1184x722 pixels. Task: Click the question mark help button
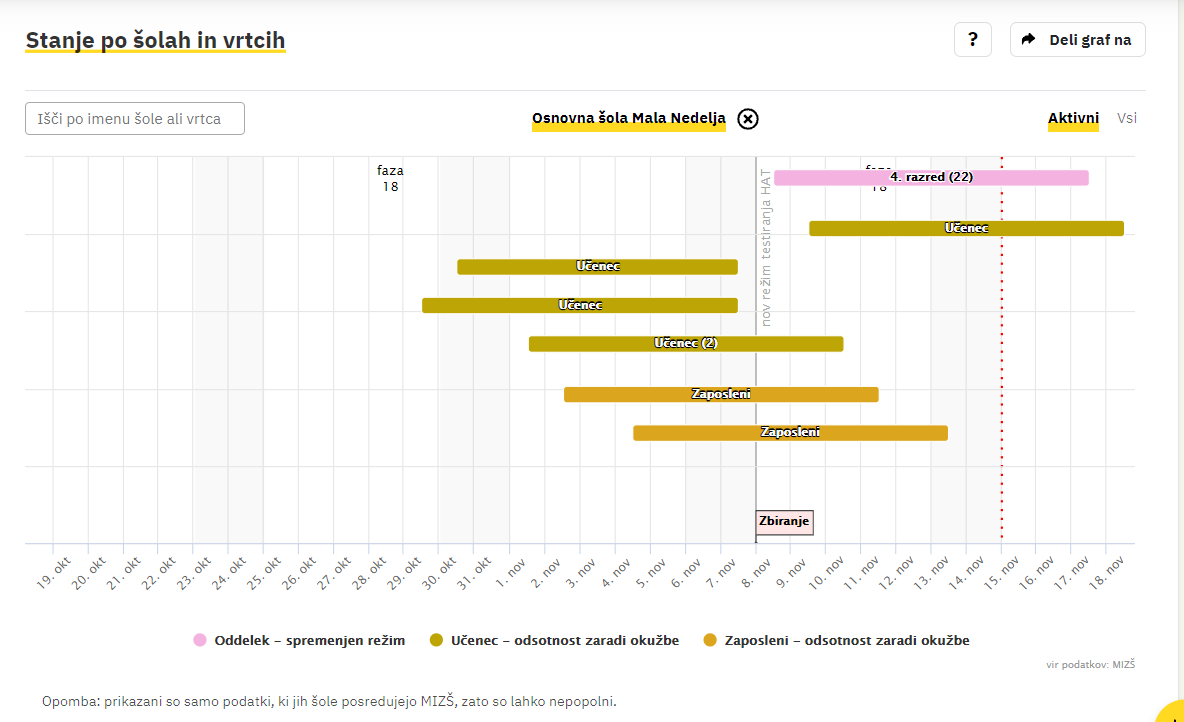973,40
